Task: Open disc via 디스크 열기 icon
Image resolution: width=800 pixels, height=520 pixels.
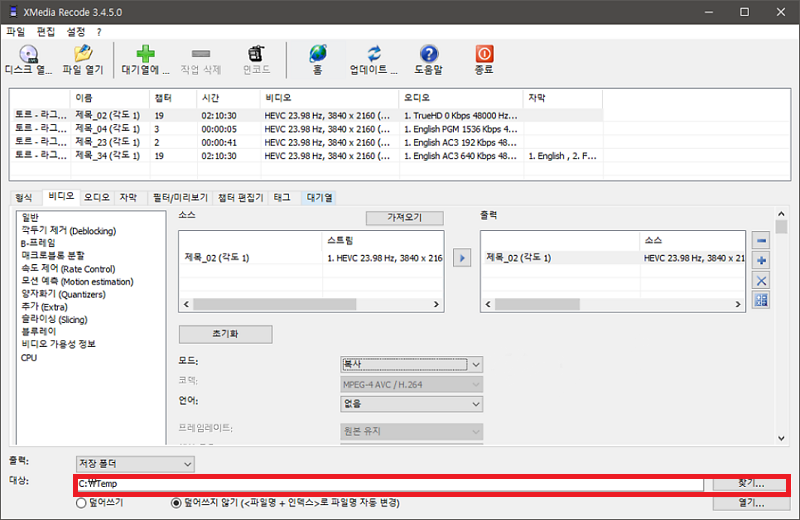Action: [x=29, y=54]
